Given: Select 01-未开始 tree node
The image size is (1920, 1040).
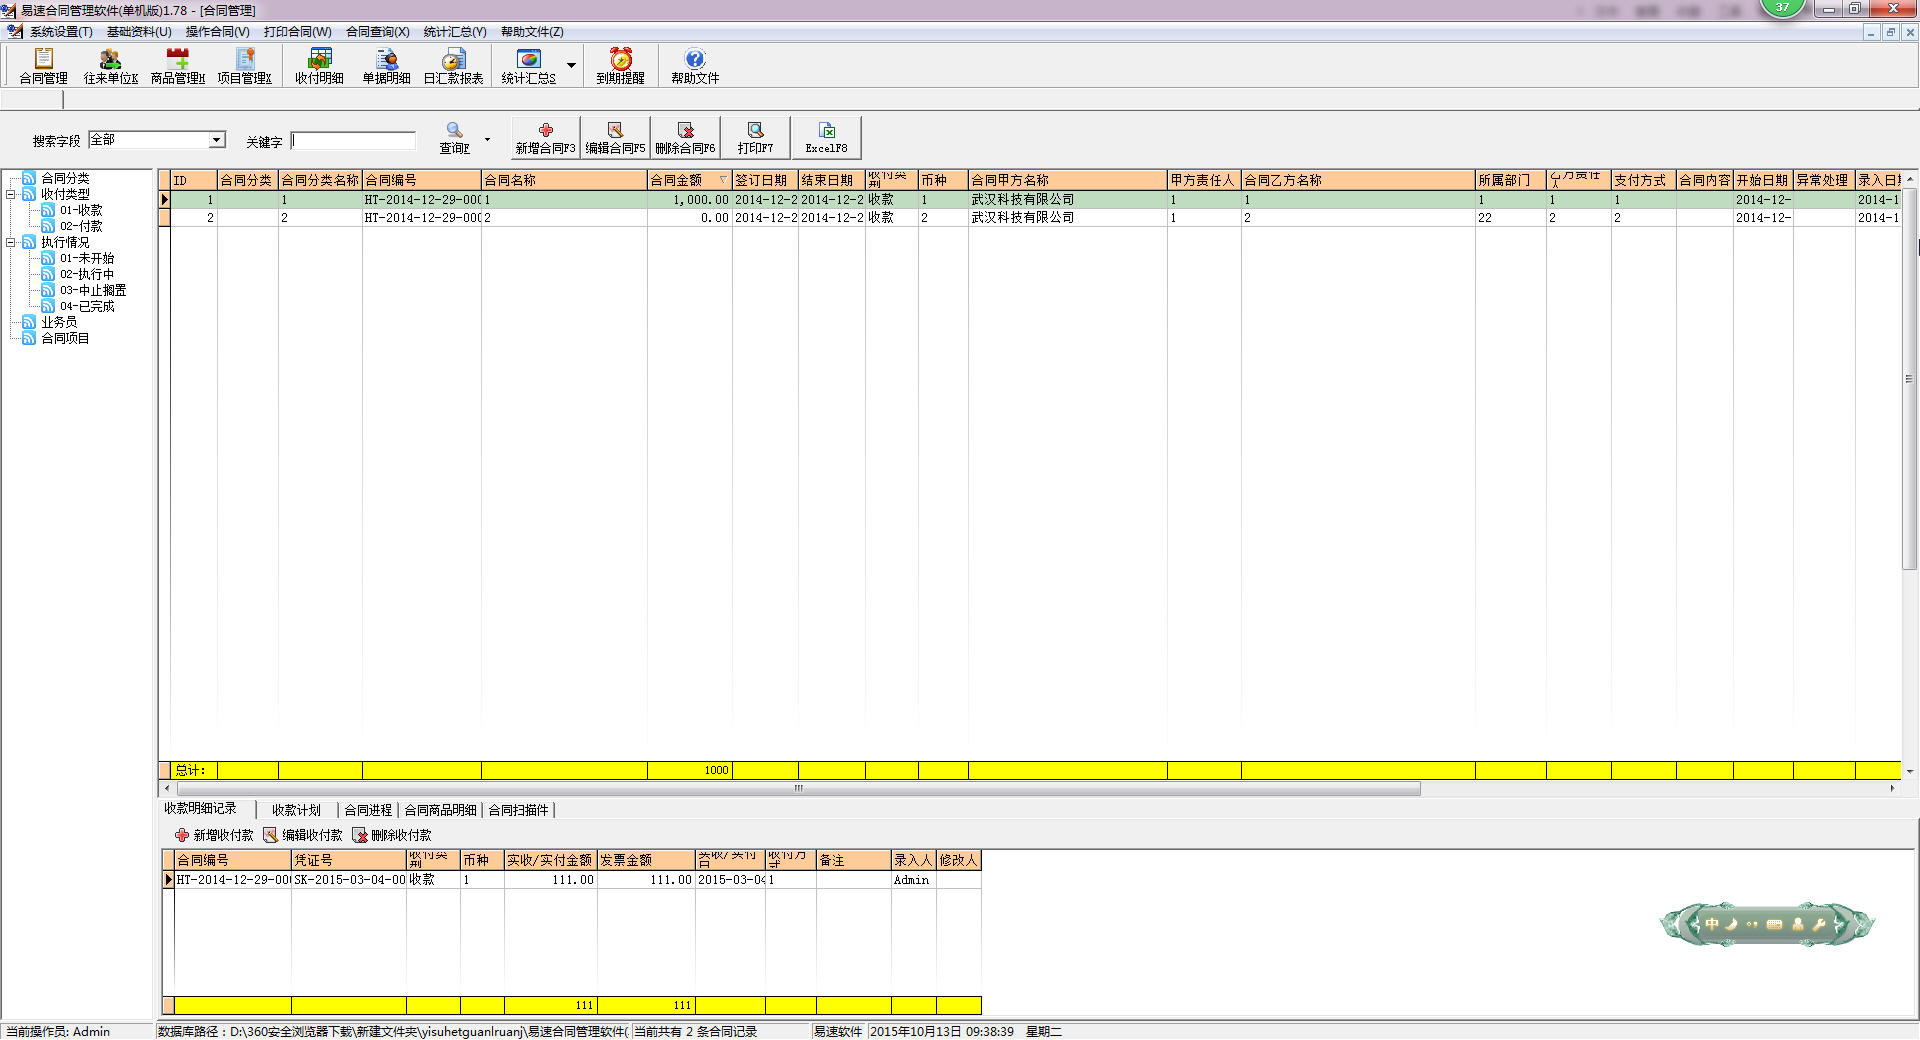Looking at the screenshot, I should coord(87,258).
